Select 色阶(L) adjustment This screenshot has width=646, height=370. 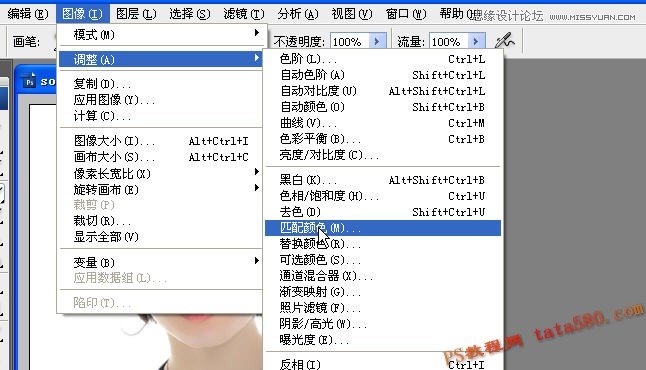[383, 59]
